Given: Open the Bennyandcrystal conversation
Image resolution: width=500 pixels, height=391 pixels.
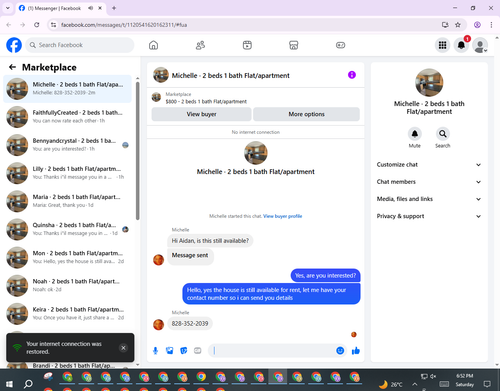Looking at the screenshot, I should (67, 145).
